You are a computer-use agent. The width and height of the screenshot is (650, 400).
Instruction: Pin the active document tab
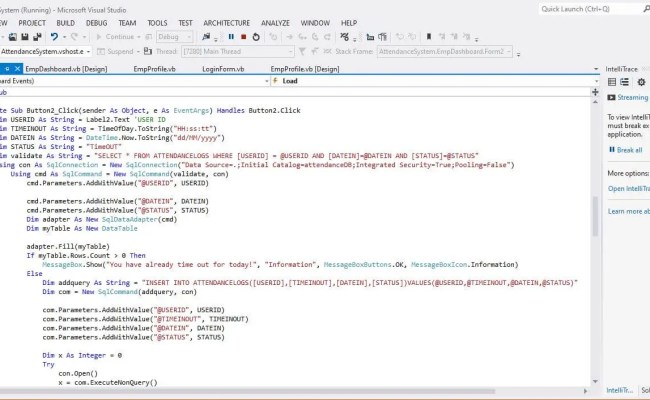coord(7,69)
